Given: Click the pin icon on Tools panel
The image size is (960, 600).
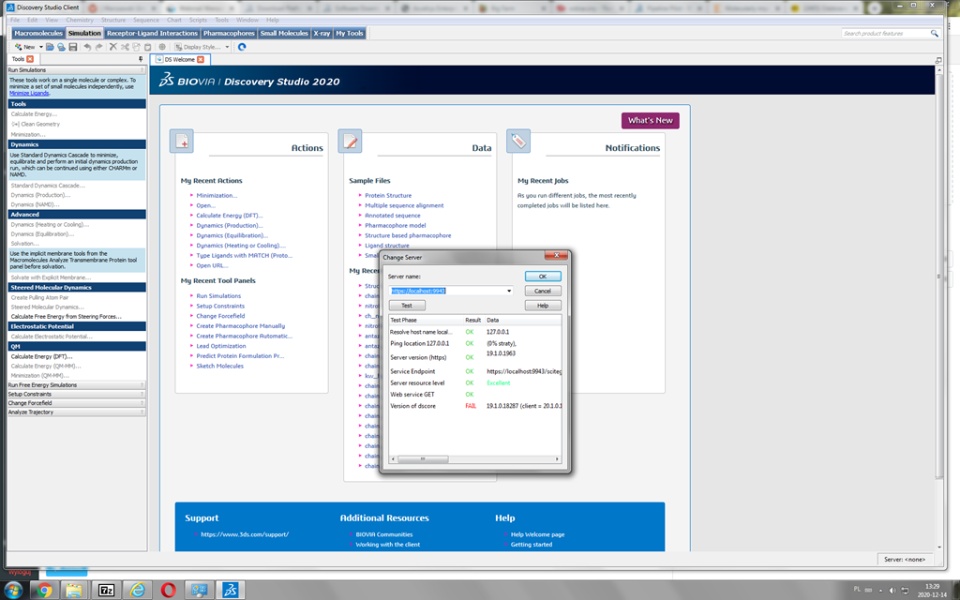Looking at the screenshot, I should coord(141,59).
